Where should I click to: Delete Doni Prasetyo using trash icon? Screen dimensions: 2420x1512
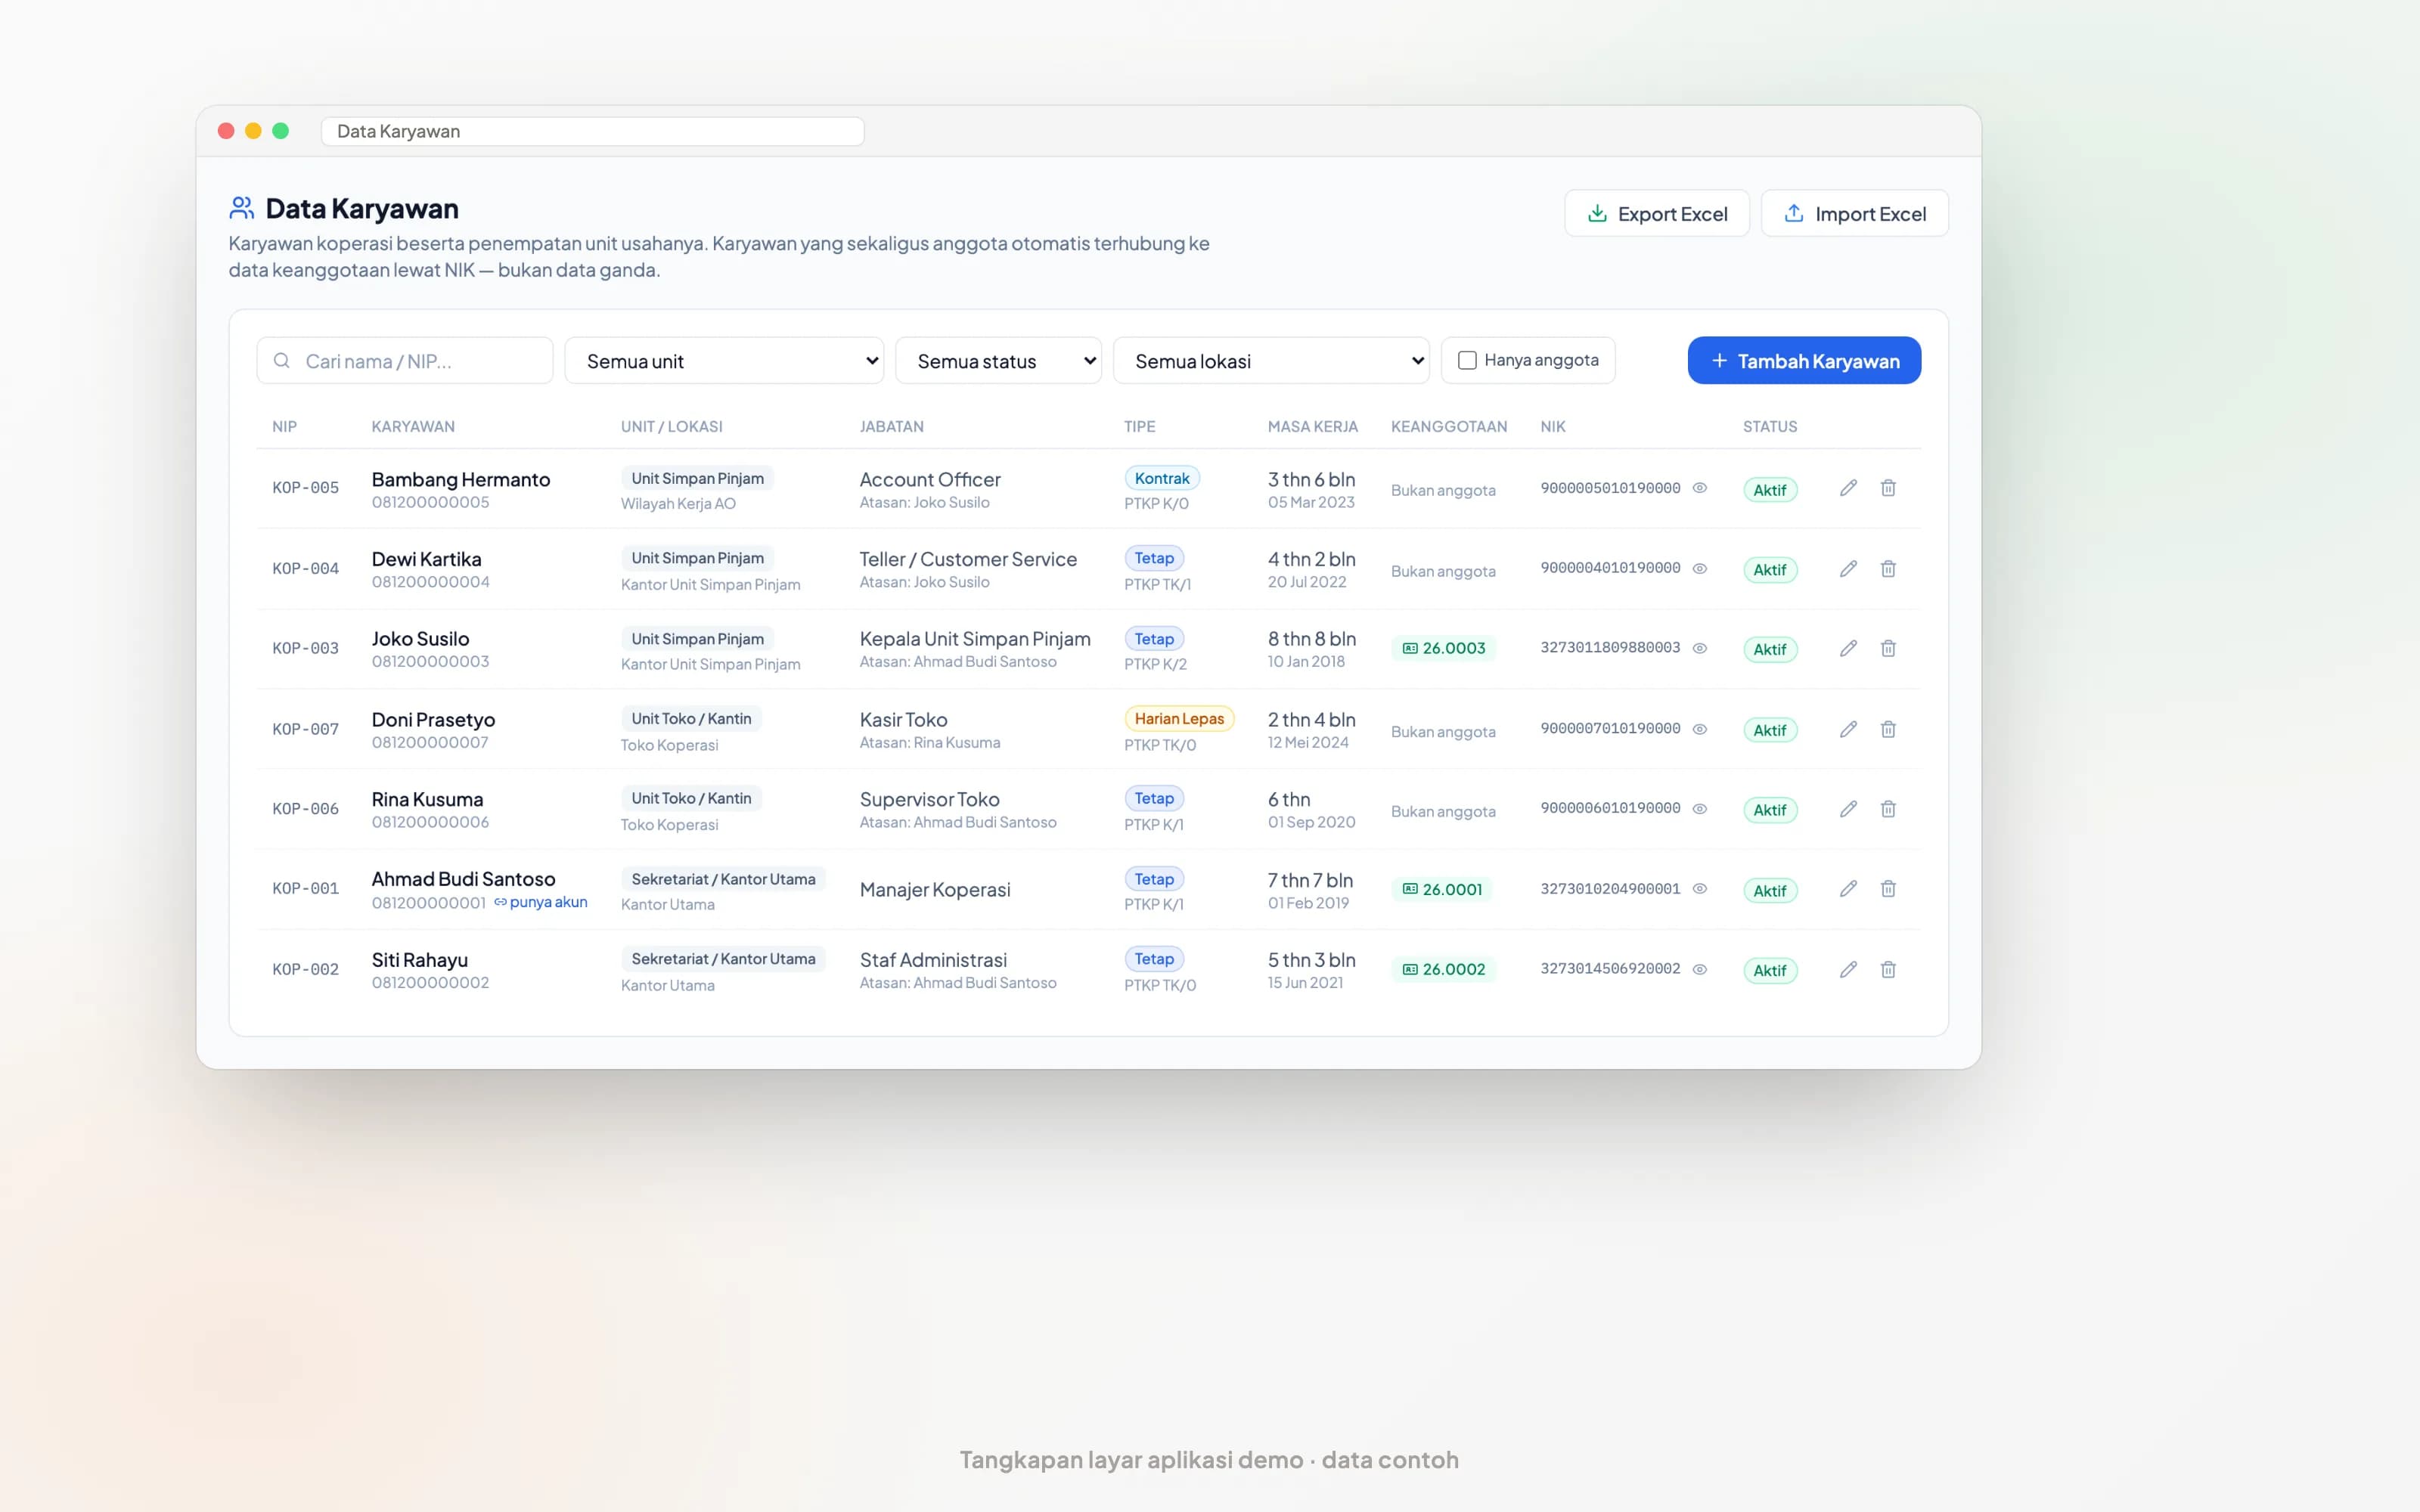[x=1888, y=729]
